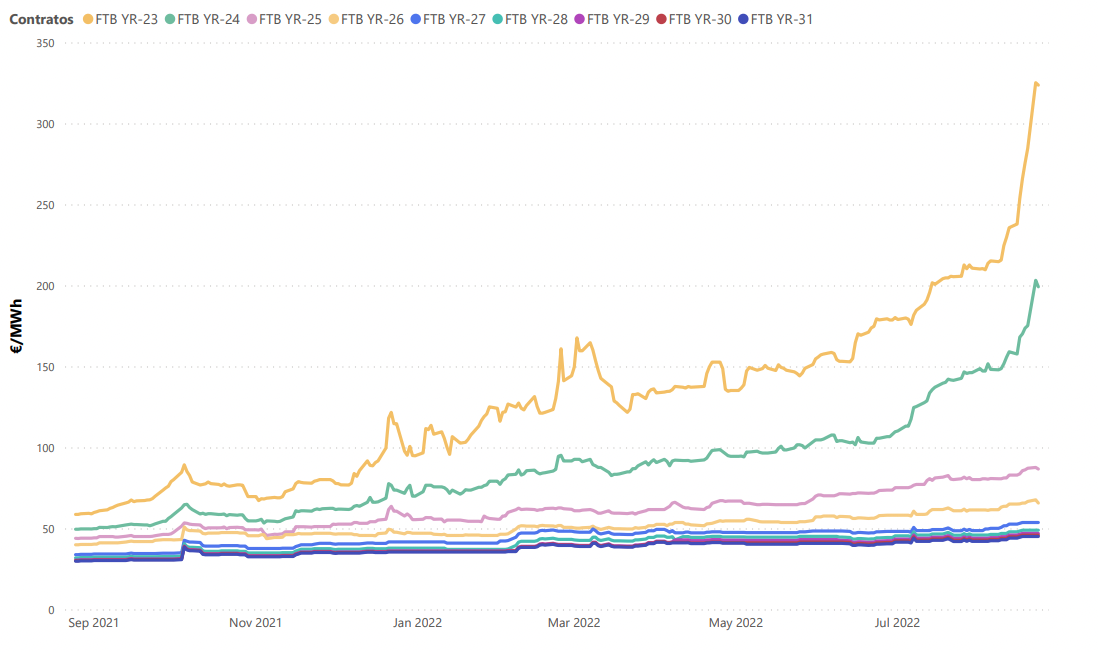This screenshot has height=652, width=1098.
Task: Click the 150 y-axis tick label
Action: [42, 367]
